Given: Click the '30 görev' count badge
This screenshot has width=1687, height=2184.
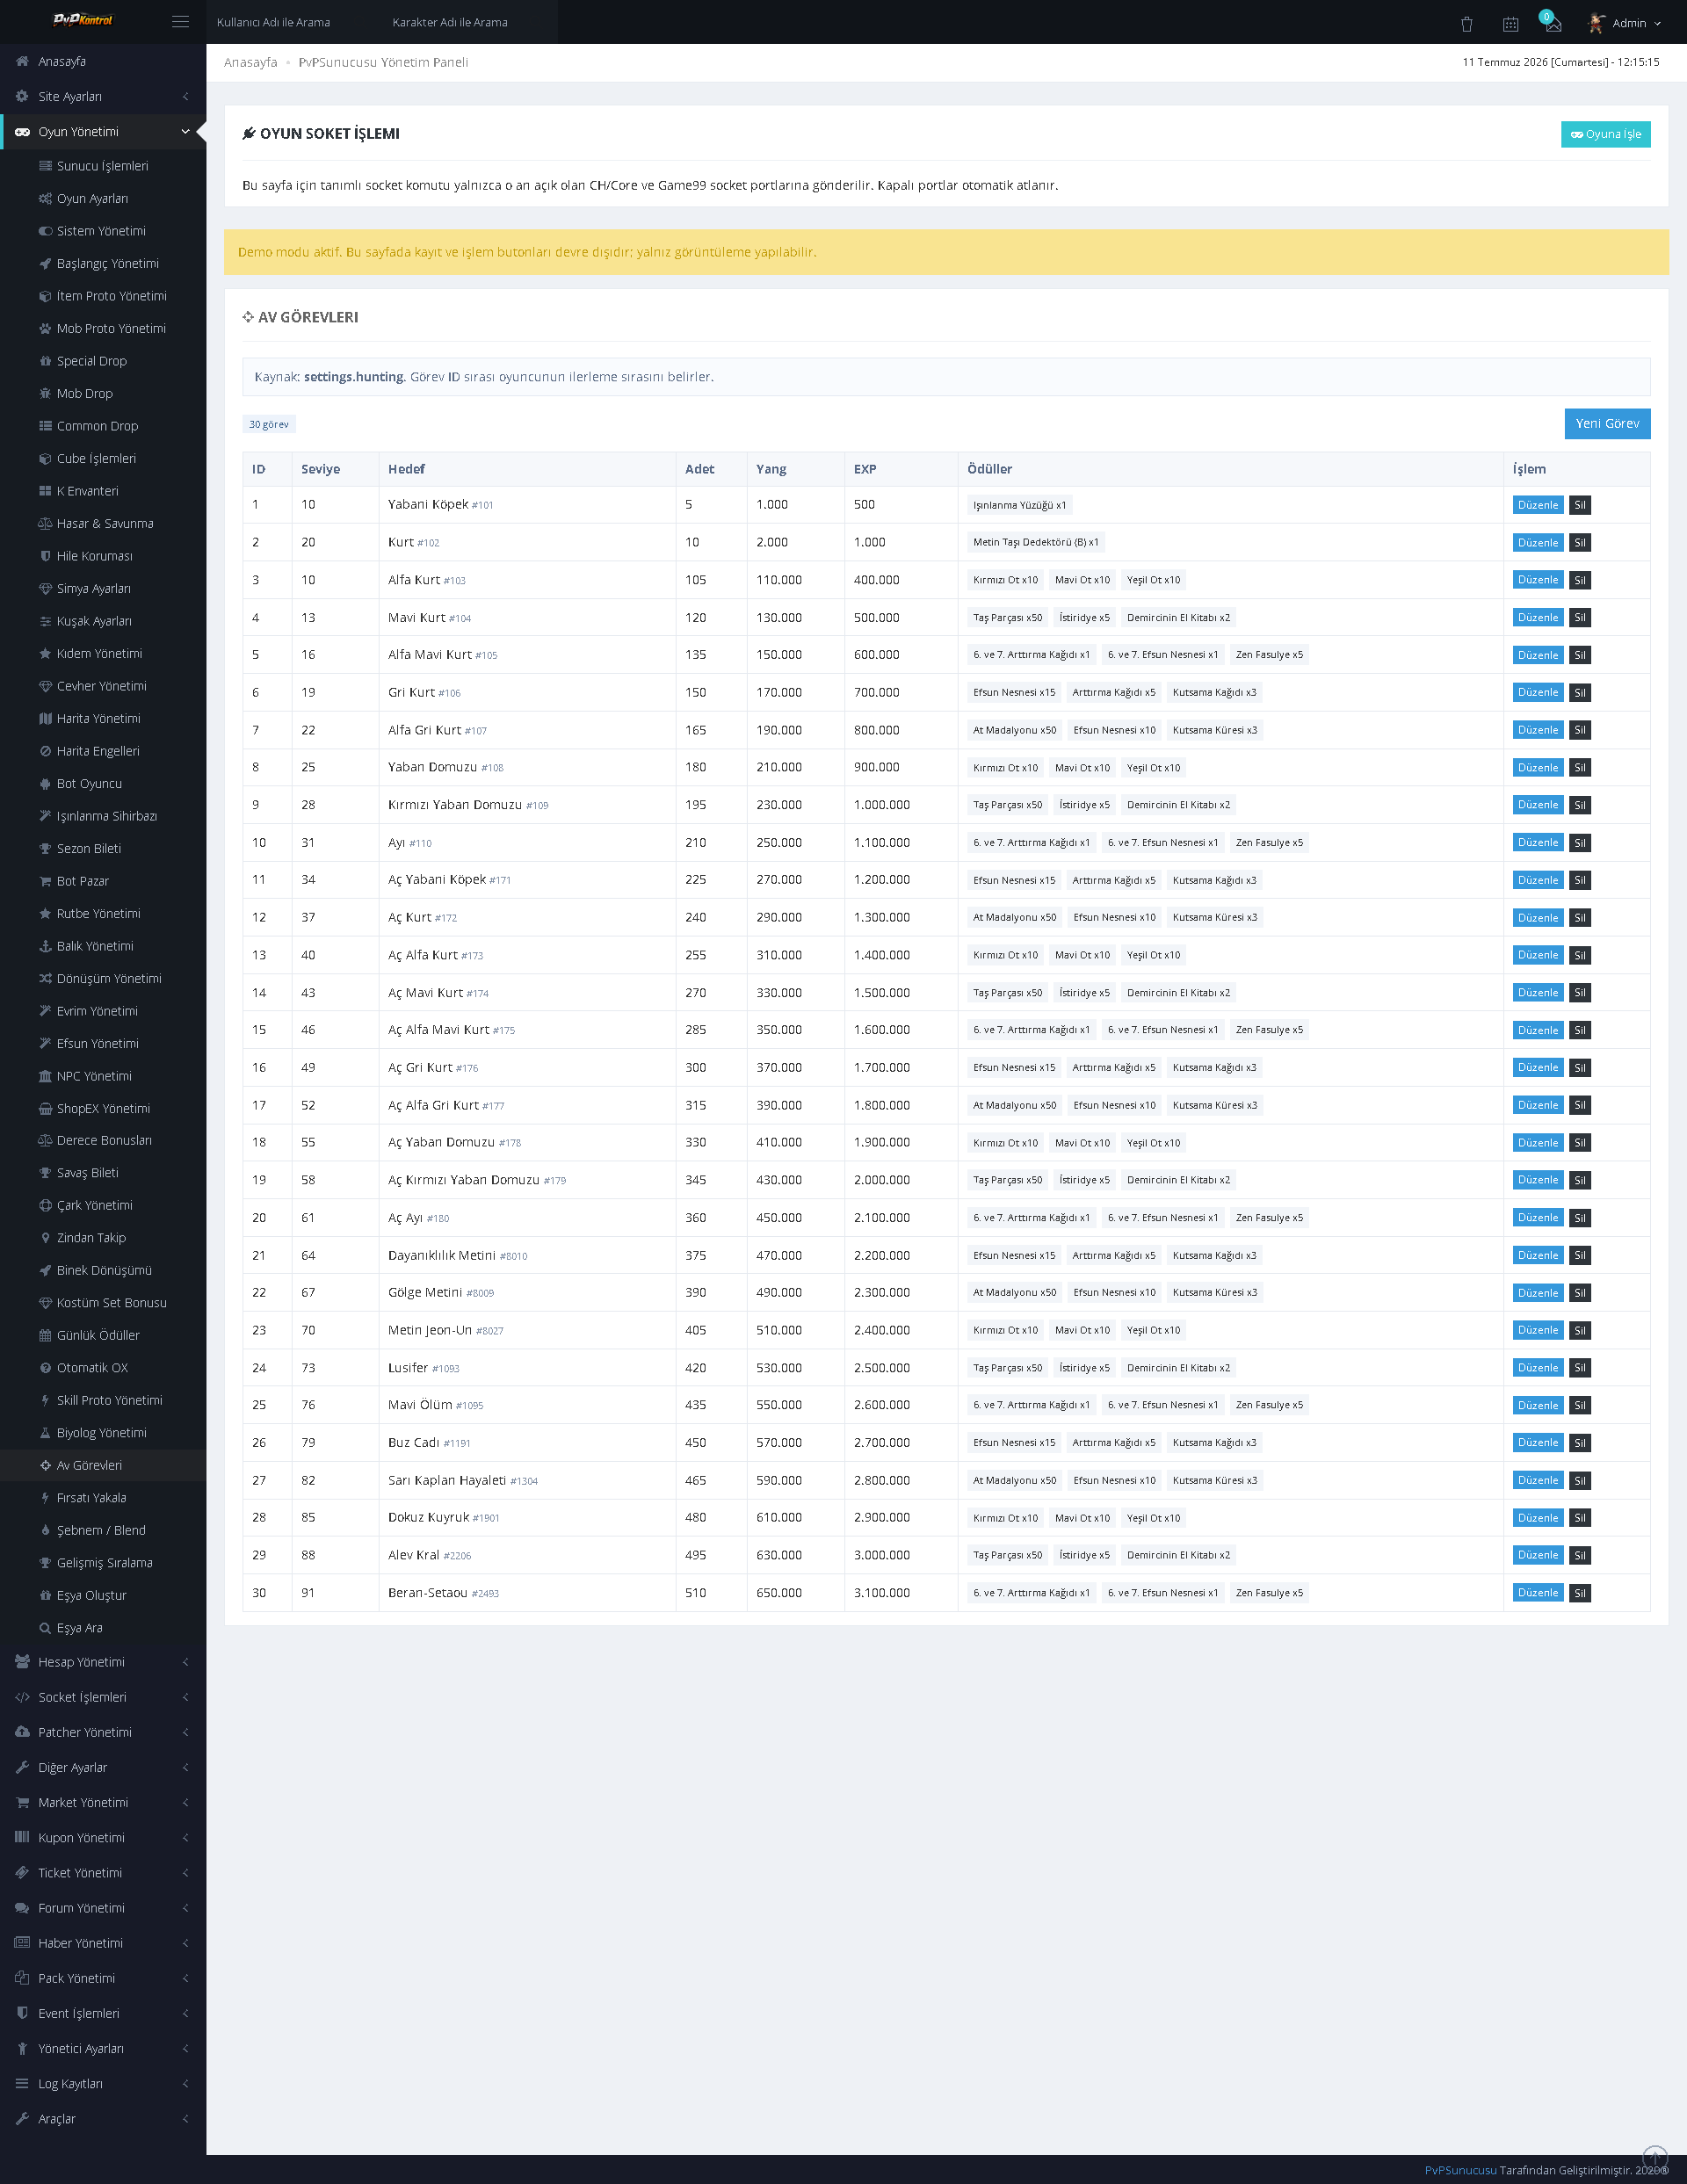Looking at the screenshot, I should coord(269,425).
